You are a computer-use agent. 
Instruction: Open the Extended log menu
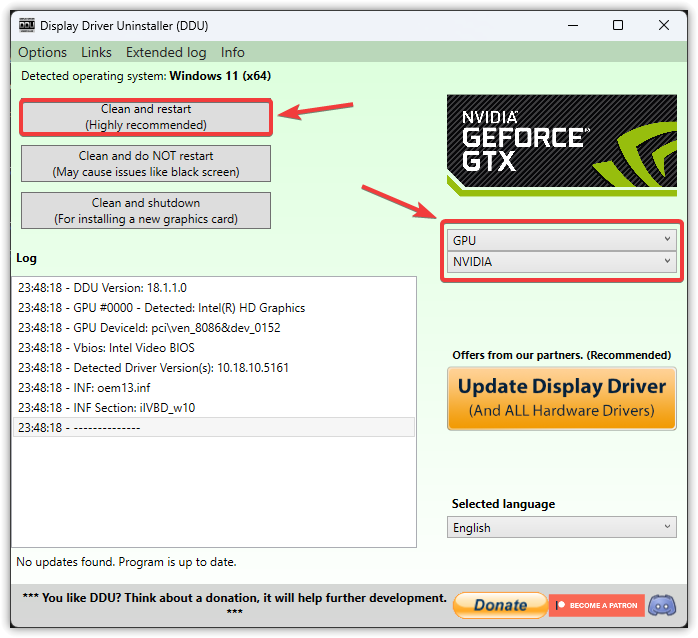[166, 52]
